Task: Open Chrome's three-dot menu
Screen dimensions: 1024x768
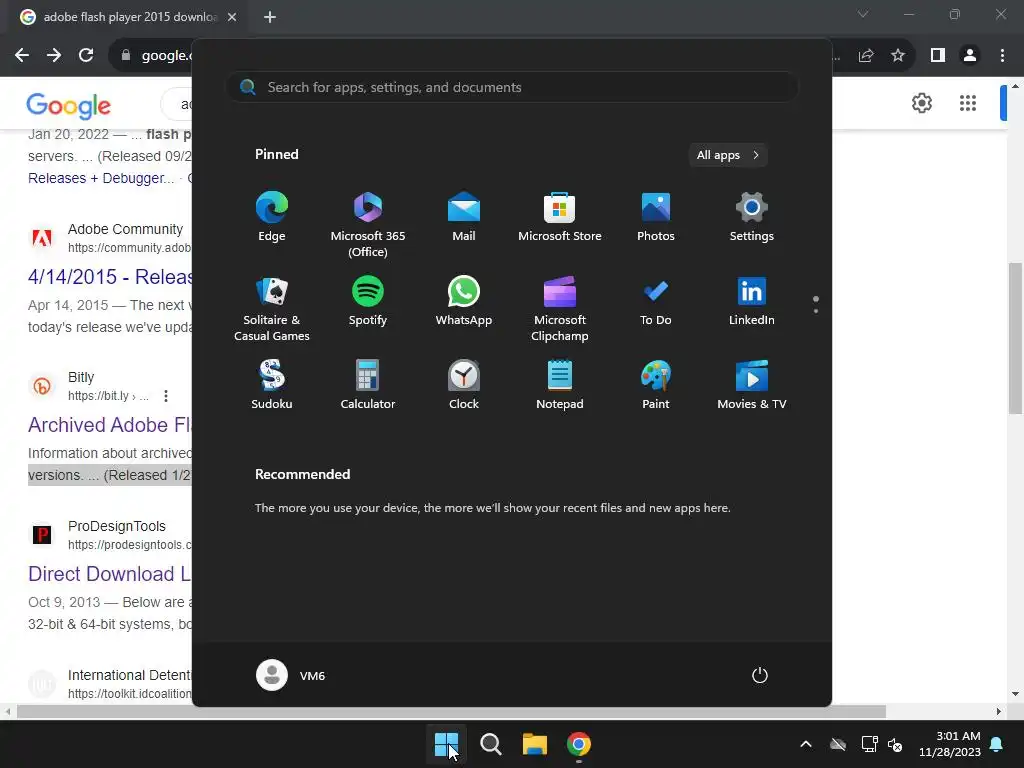Action: (1002, 56)
